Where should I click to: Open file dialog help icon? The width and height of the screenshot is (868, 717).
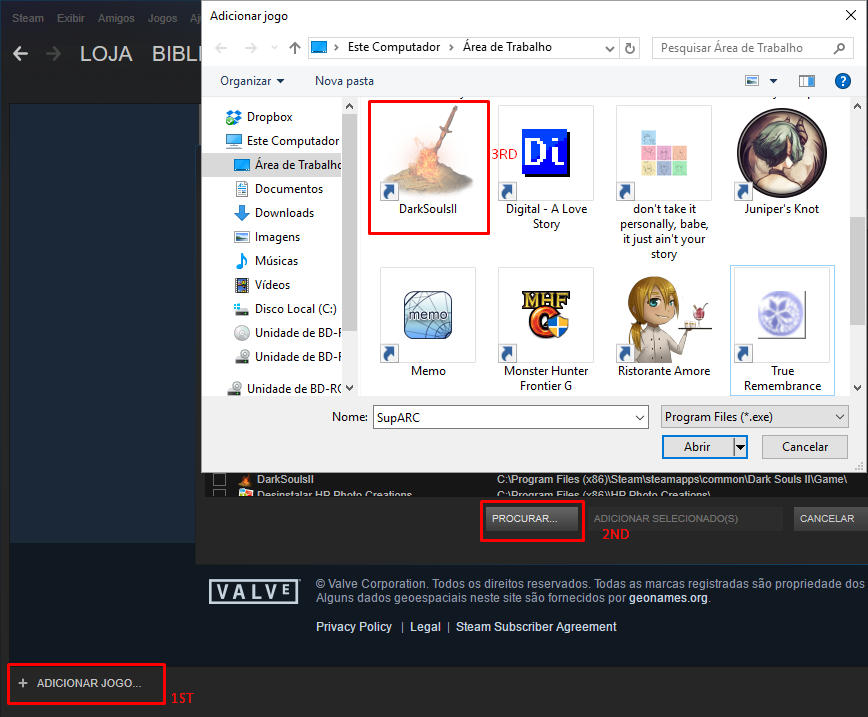tap(842, 81)
